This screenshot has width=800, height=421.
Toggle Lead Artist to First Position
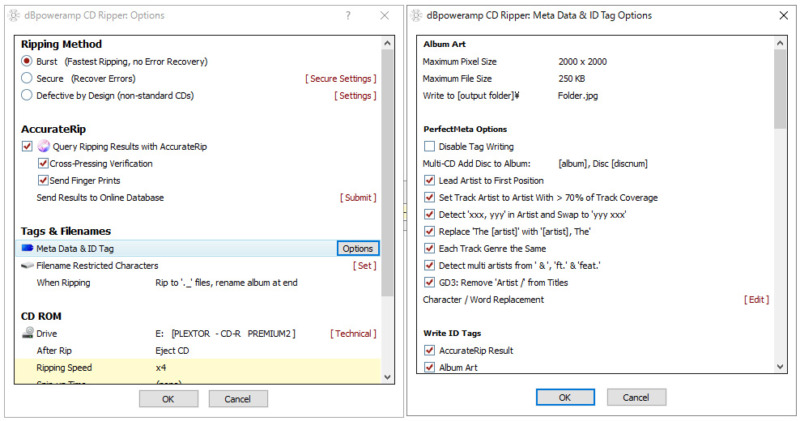(429, 180)
